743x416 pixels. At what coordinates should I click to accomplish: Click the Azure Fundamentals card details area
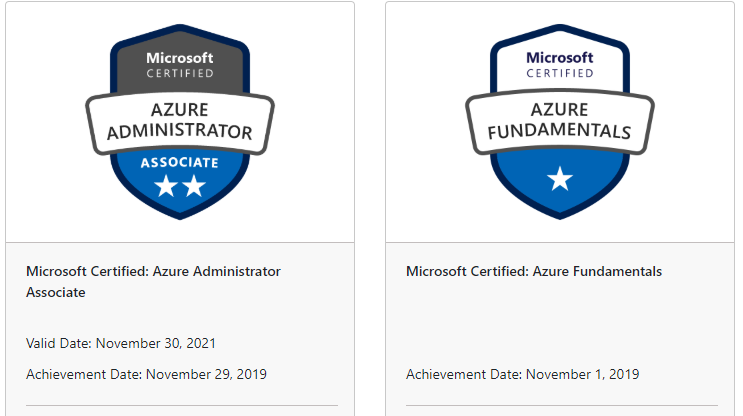560,329
